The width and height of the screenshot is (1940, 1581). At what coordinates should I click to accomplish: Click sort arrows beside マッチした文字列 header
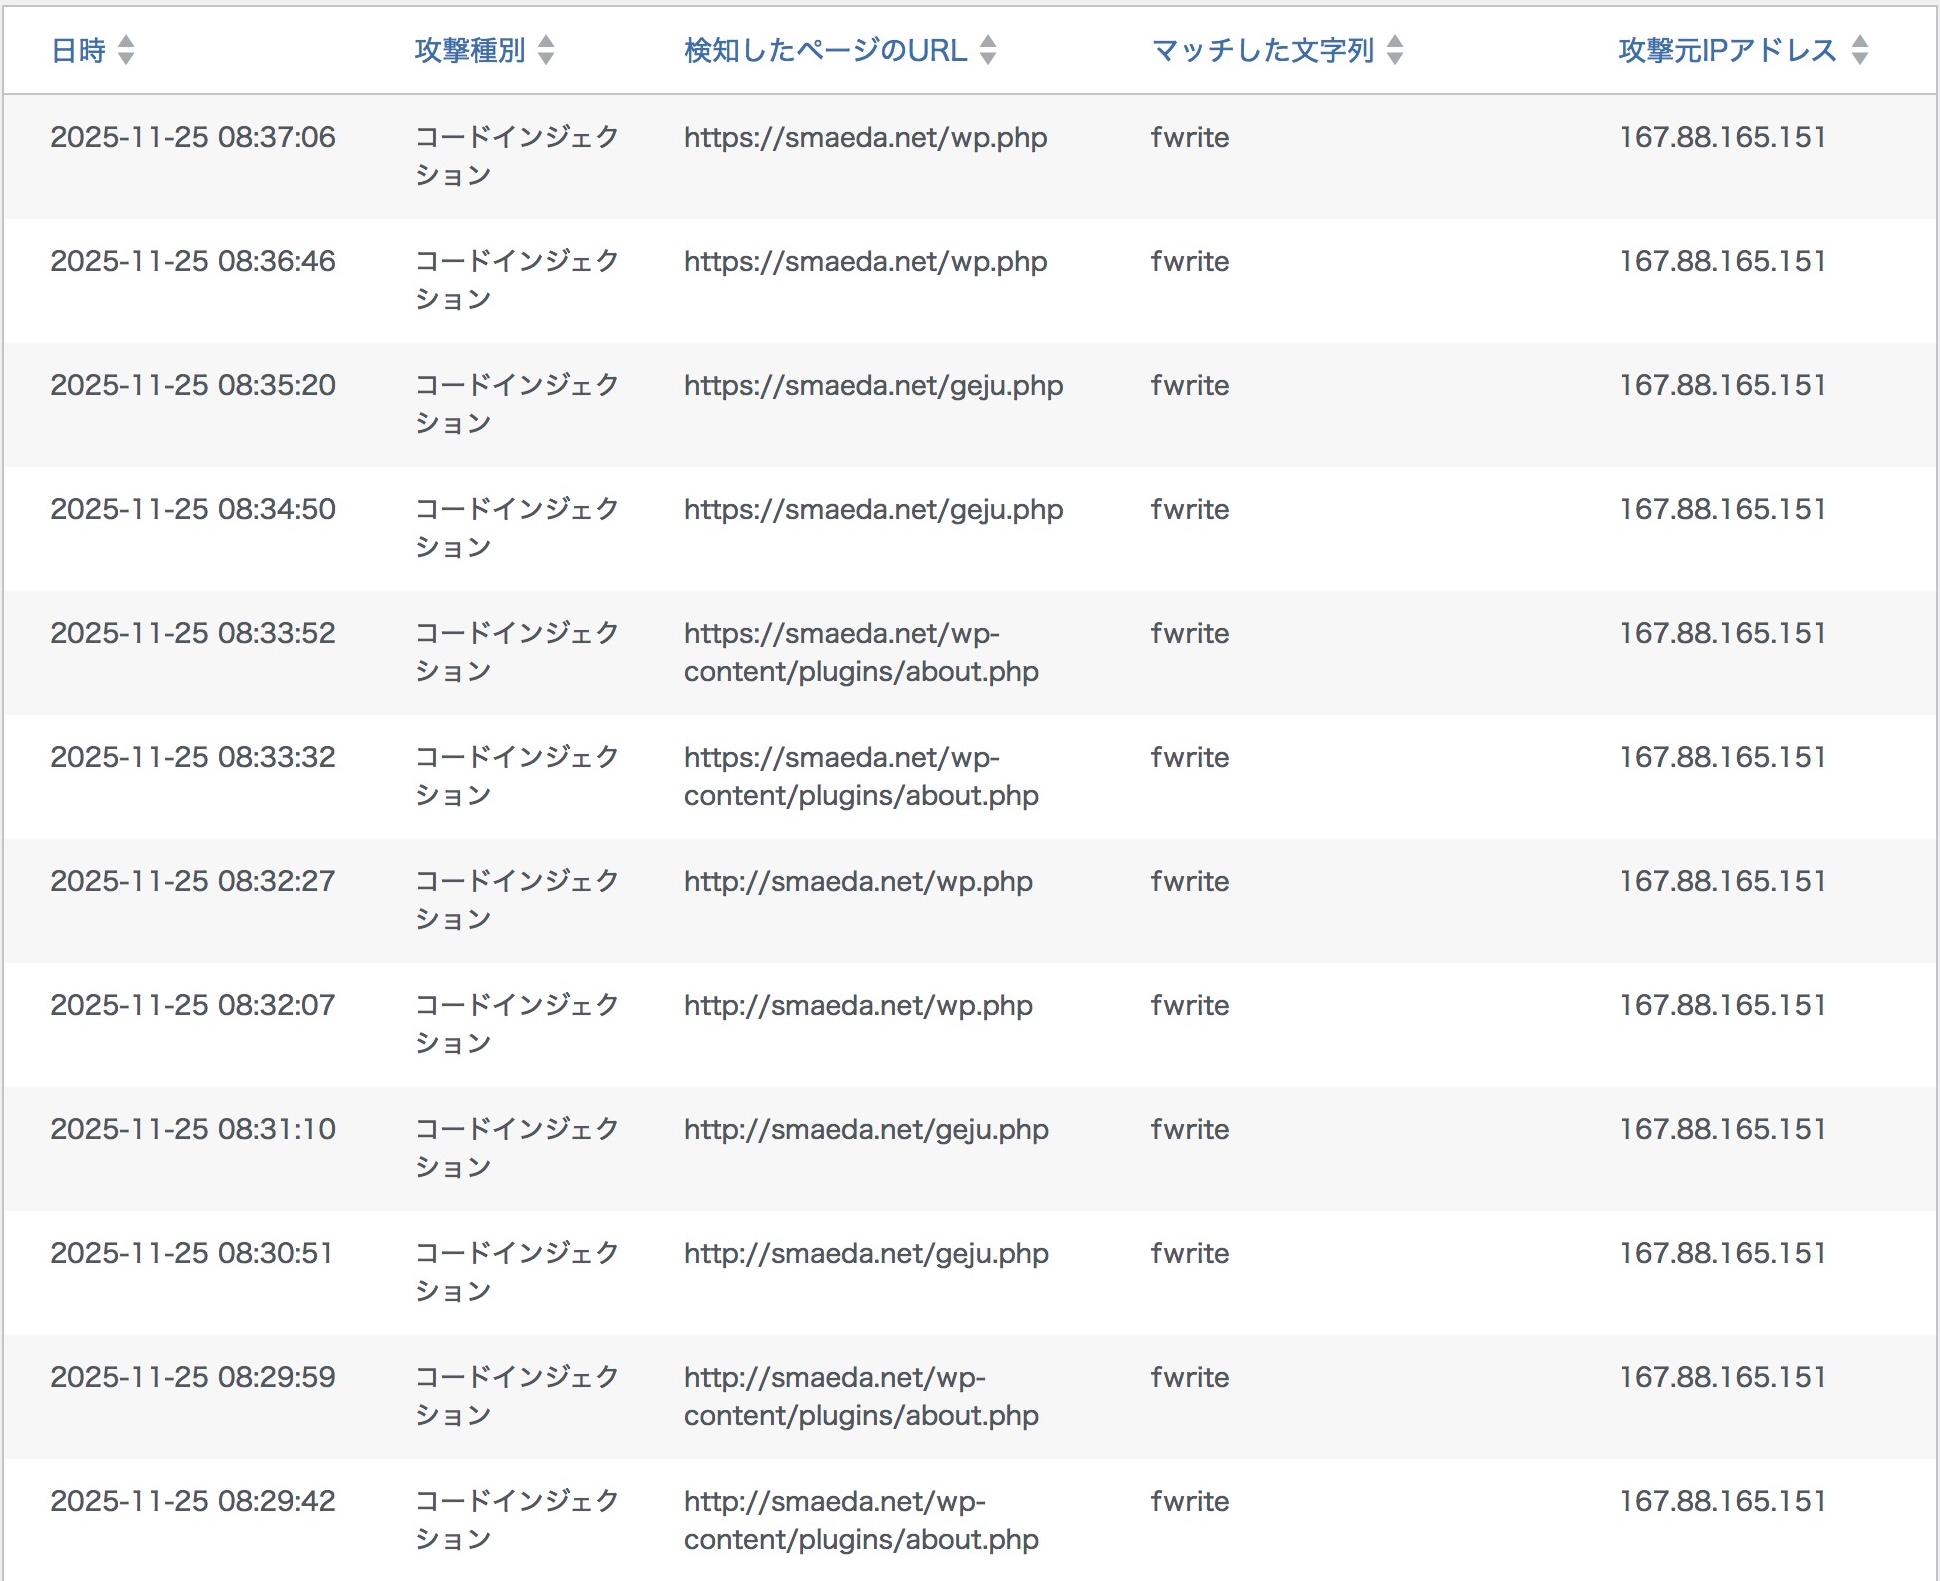(x=1395, y=50)
